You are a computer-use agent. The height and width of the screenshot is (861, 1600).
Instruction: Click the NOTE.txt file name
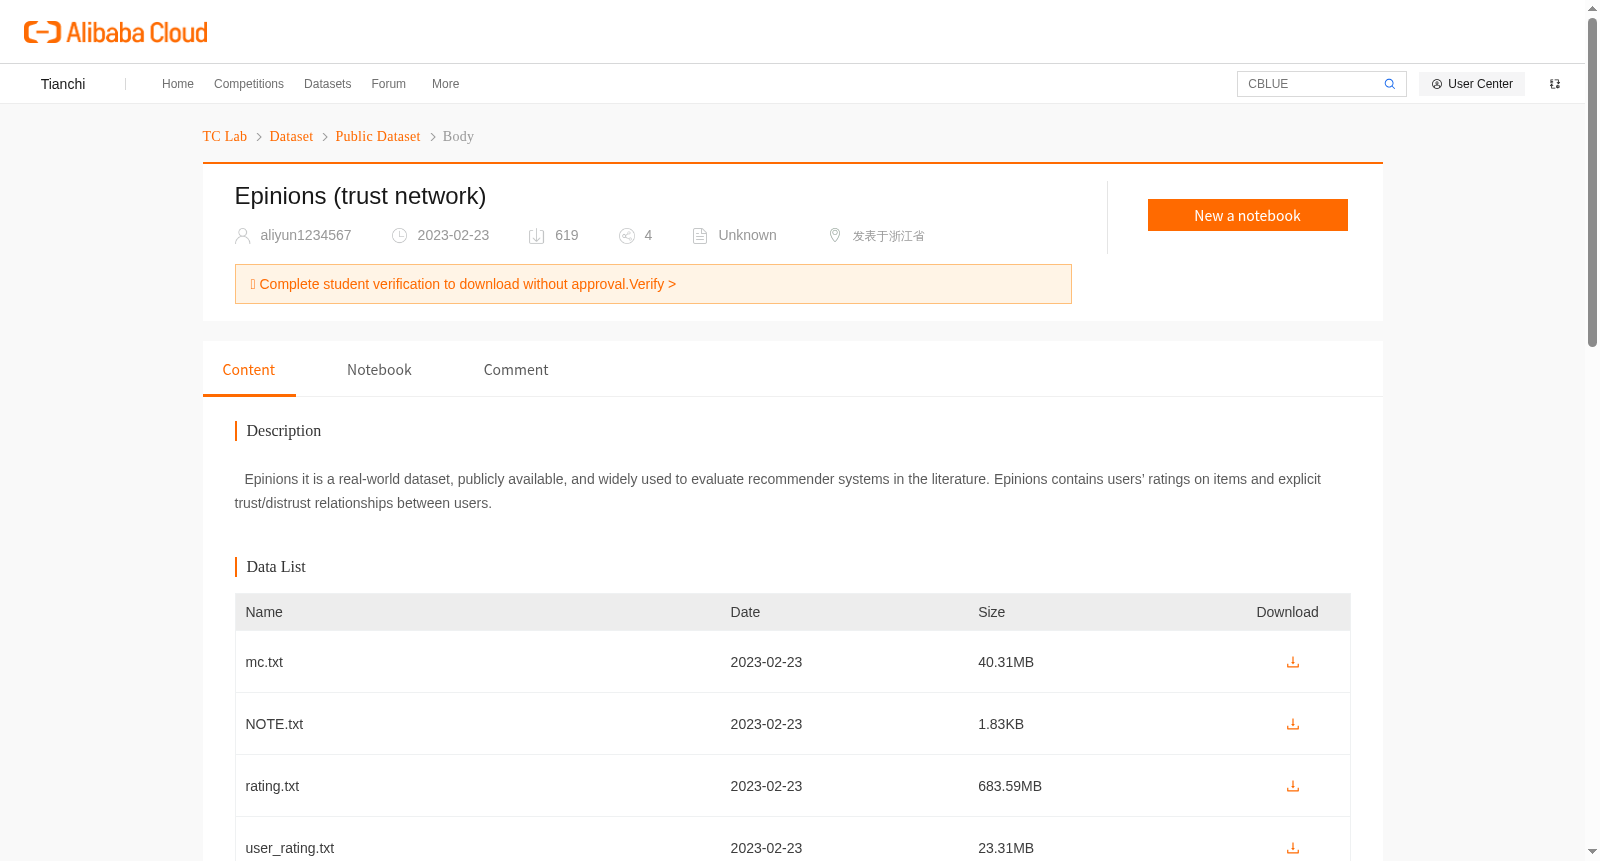(x=274, y=724)
